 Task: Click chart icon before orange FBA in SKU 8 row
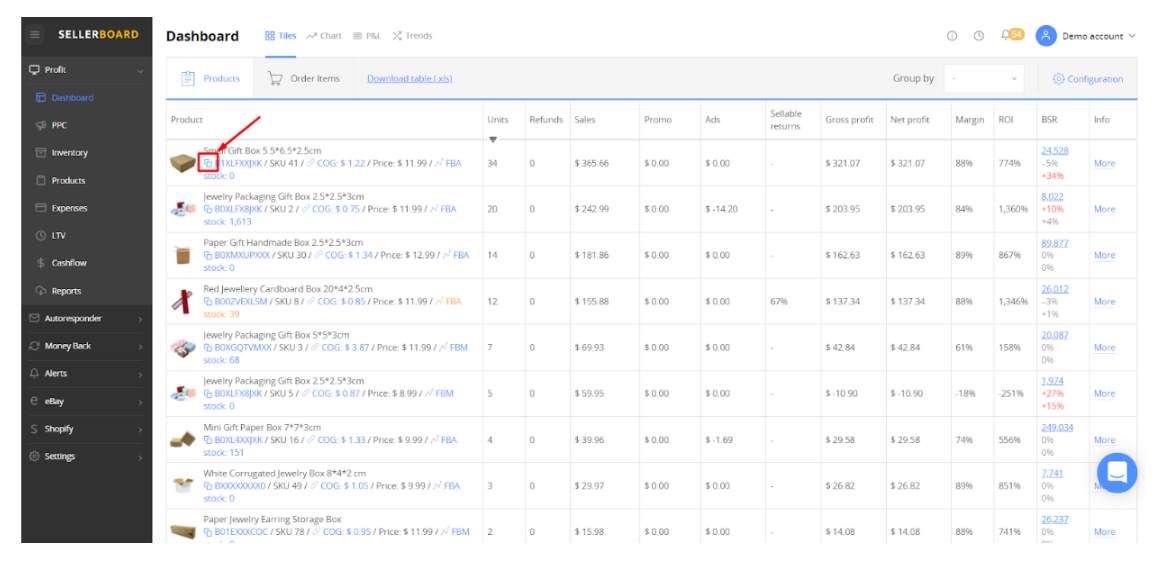(x=438, y=302)
